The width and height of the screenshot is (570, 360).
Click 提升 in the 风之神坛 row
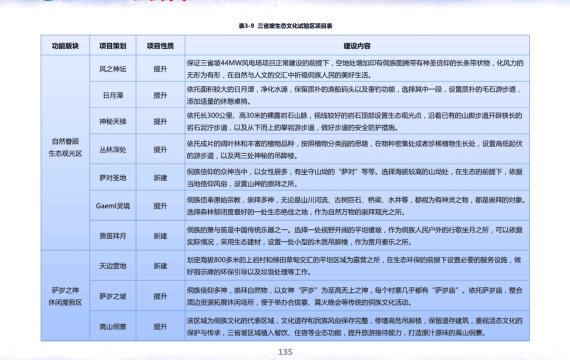[x=160, y=69]
